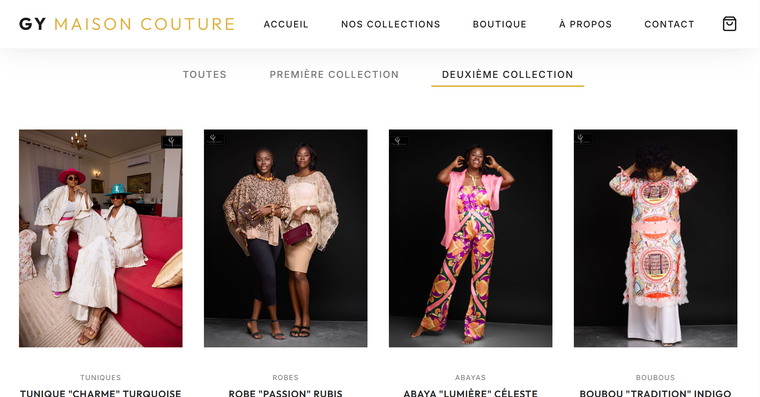Click the Abayas category label
The image size is (760, 397).
click(471, 377)
